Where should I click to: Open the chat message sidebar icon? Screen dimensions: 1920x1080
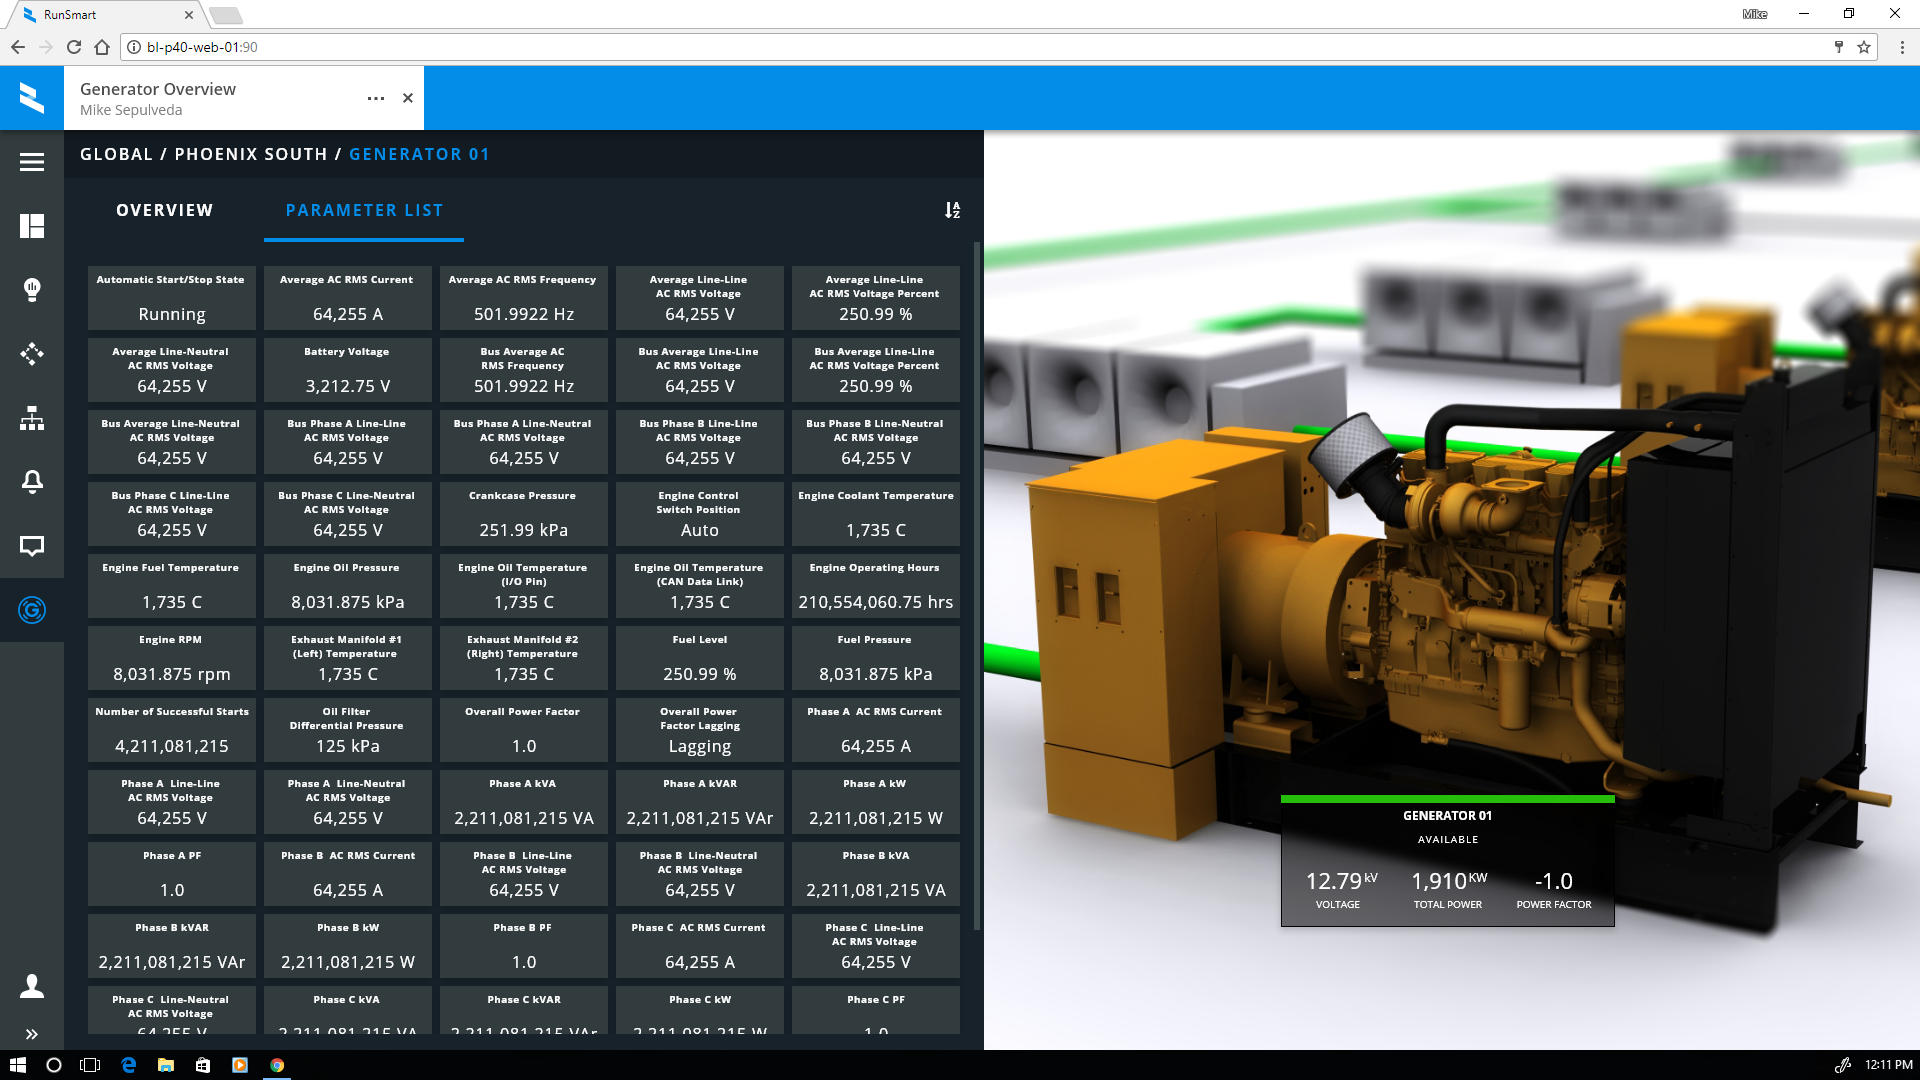point(32,546)
